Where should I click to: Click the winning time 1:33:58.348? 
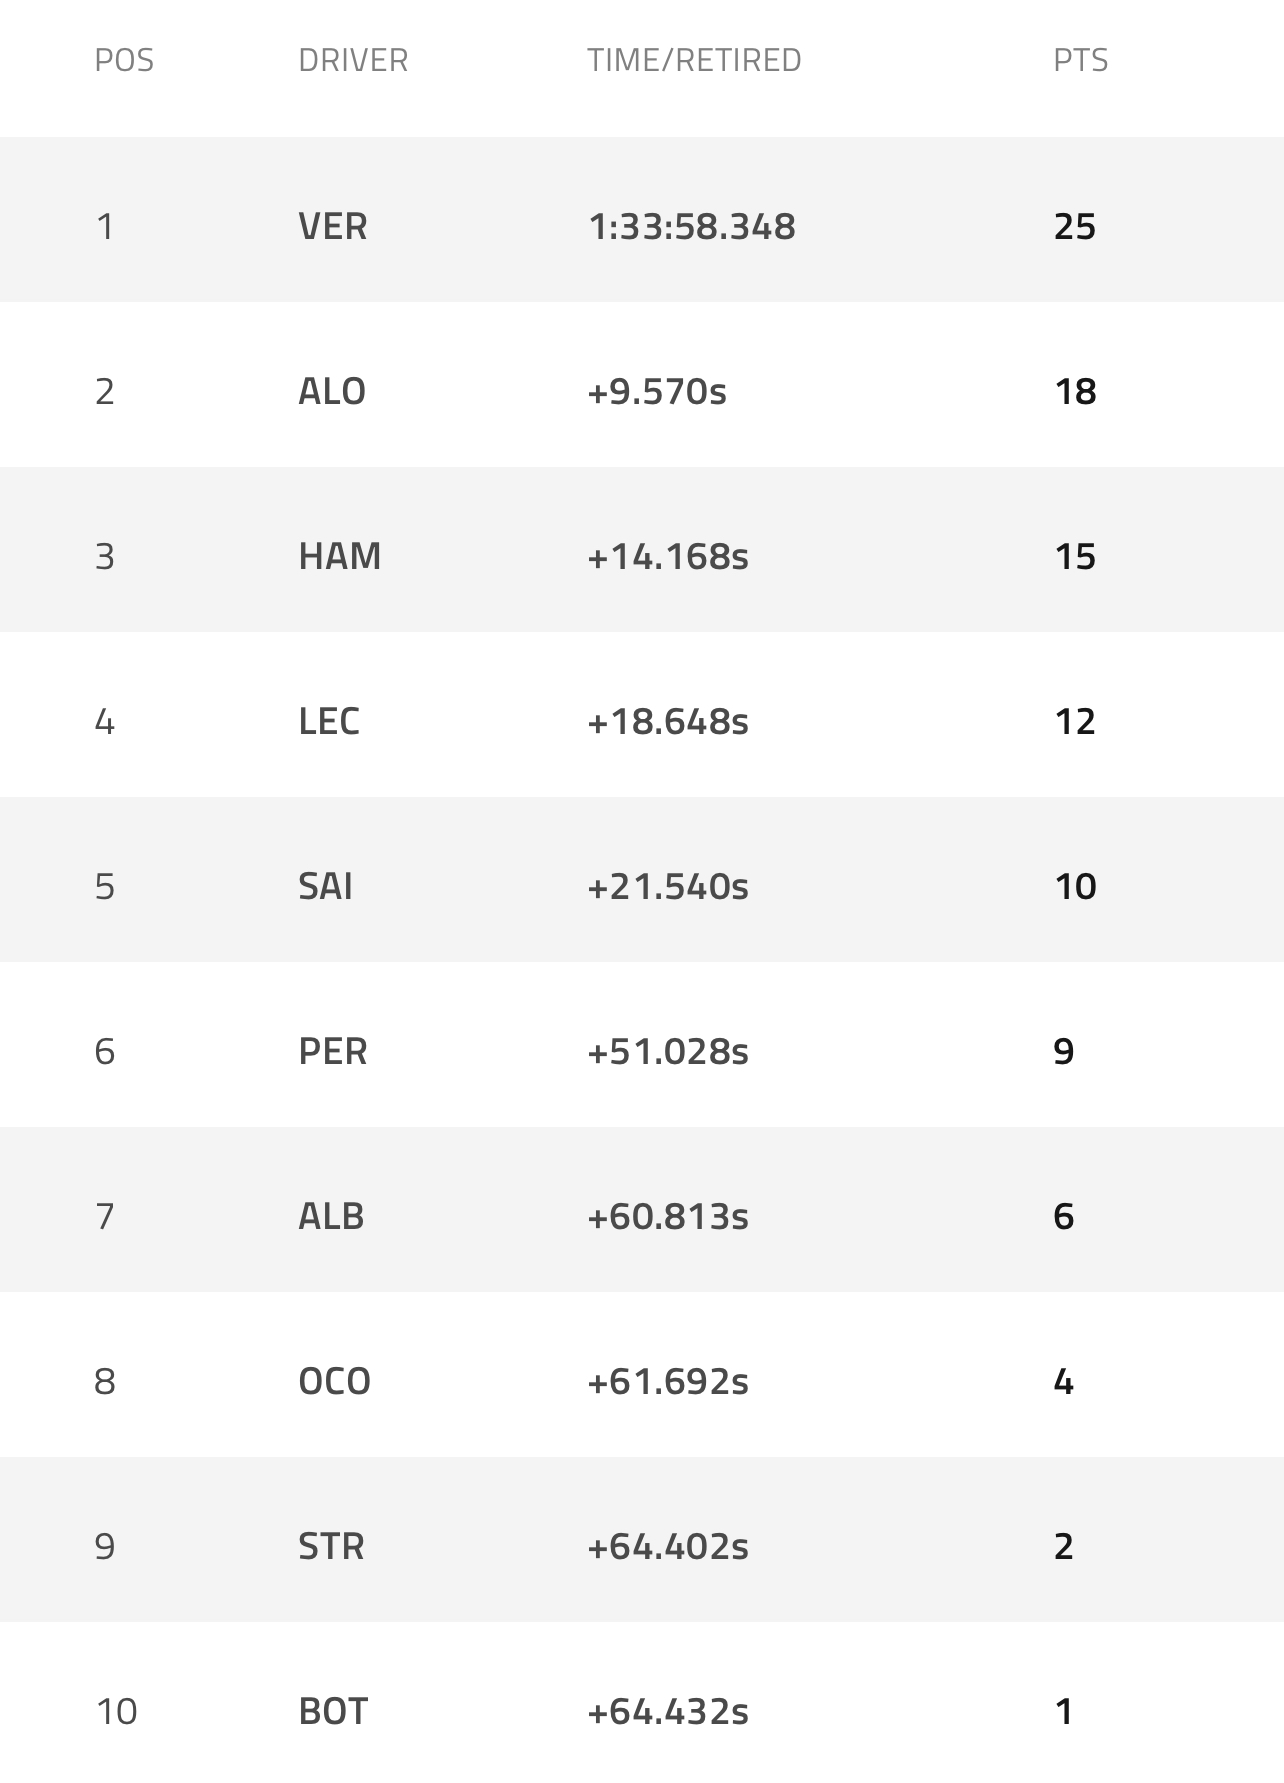coord(692,227)
